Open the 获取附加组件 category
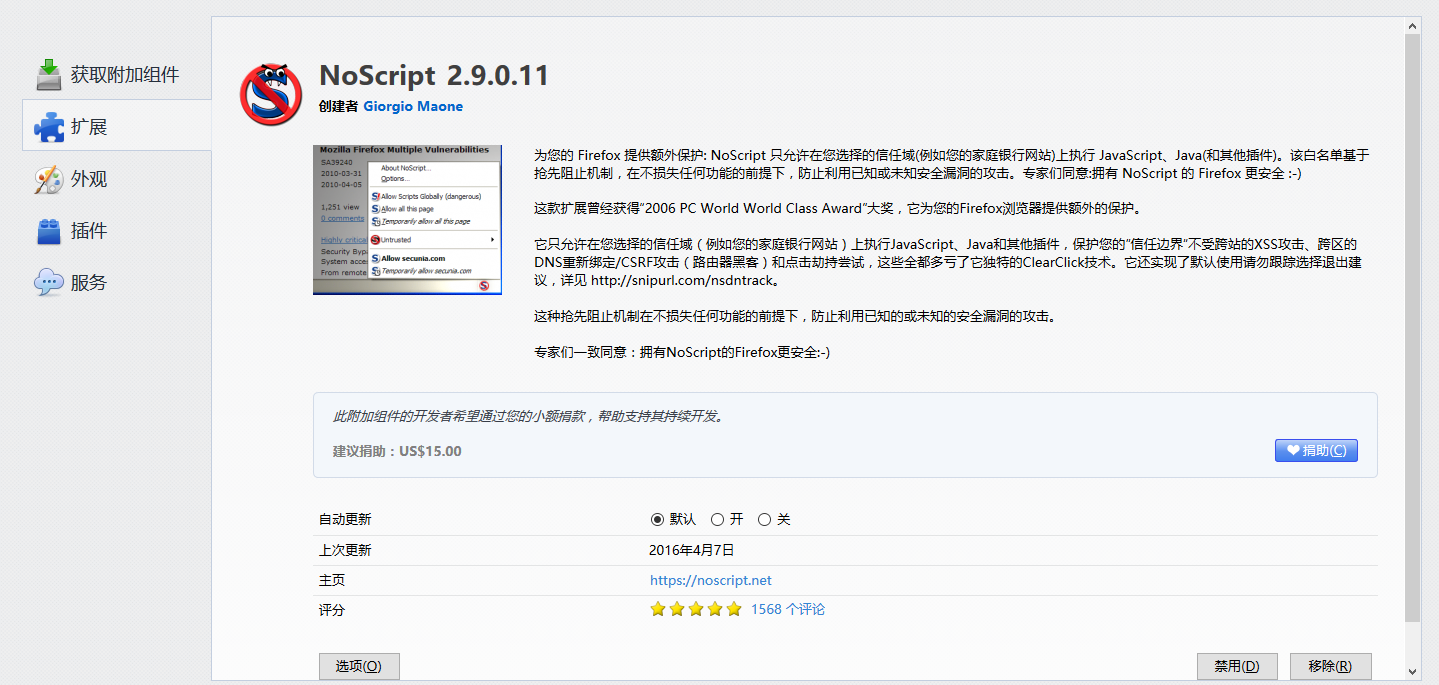1439x685 pixels. (x=116, y=75)
